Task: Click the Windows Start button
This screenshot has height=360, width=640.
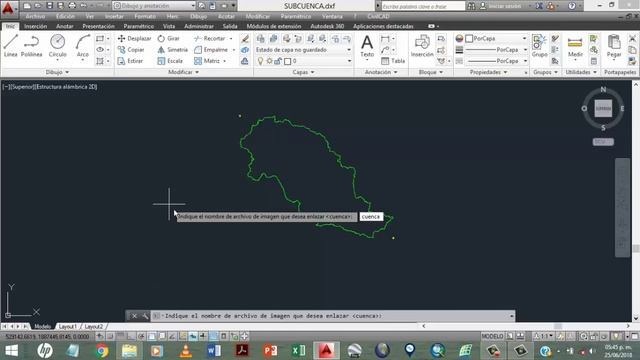Action: tap(11, 351)
